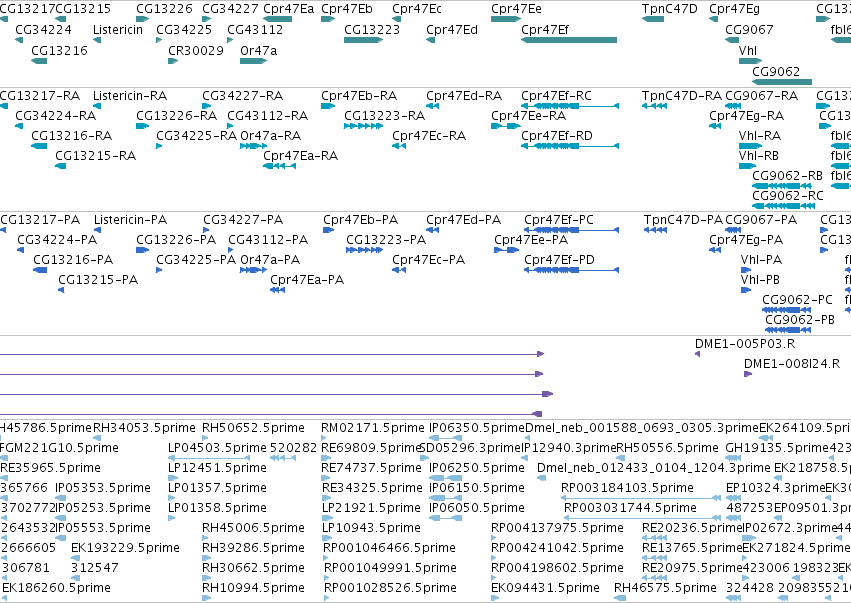Click EST RP003031744.5prime
Image resolution: width=851 pixels, height=603 pixels.
(643, 518)
